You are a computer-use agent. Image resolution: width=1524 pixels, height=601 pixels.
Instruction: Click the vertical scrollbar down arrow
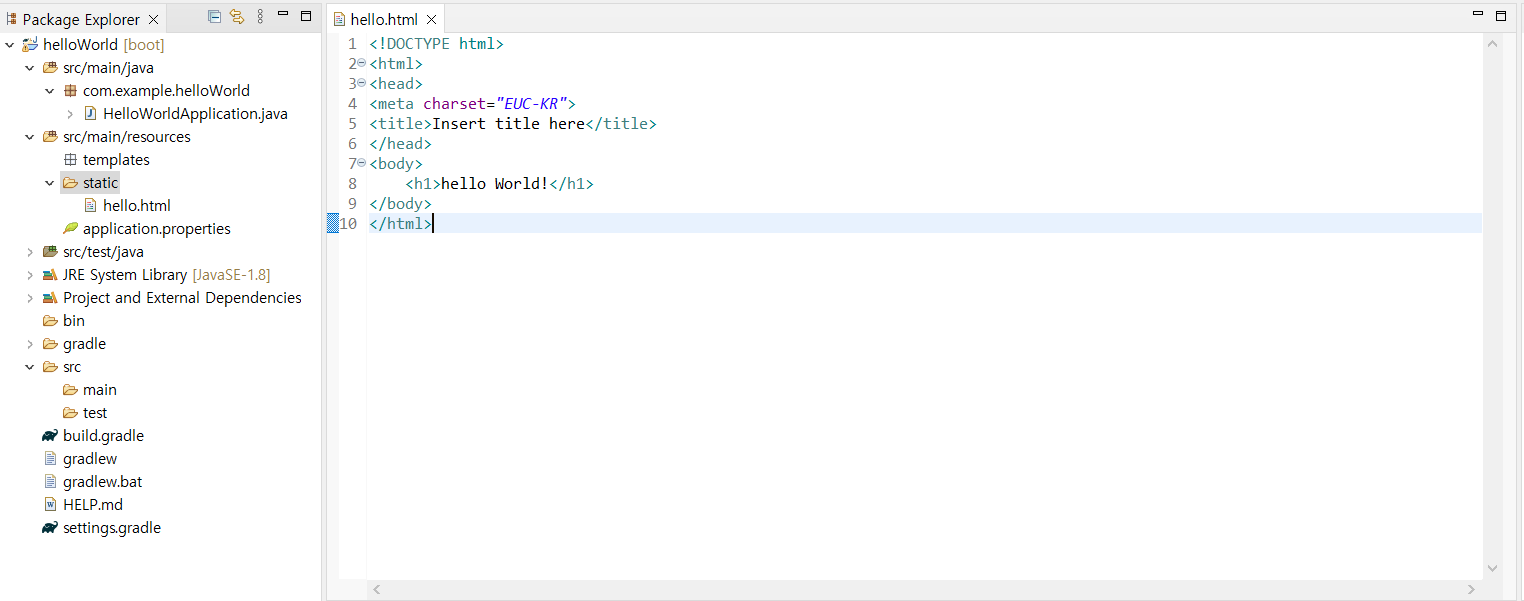(1493, 568)
